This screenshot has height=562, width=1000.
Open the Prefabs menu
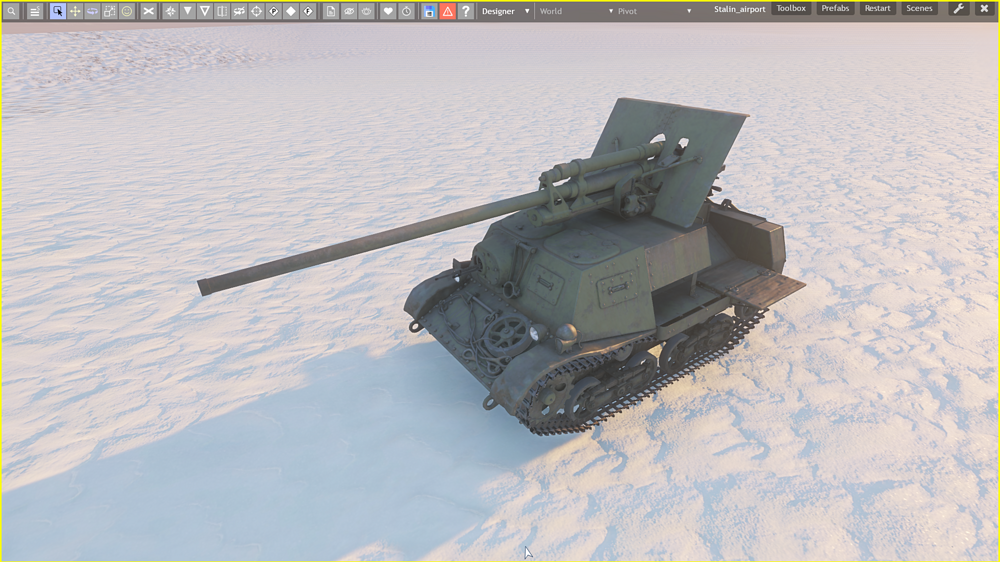[x=835, y=9]
